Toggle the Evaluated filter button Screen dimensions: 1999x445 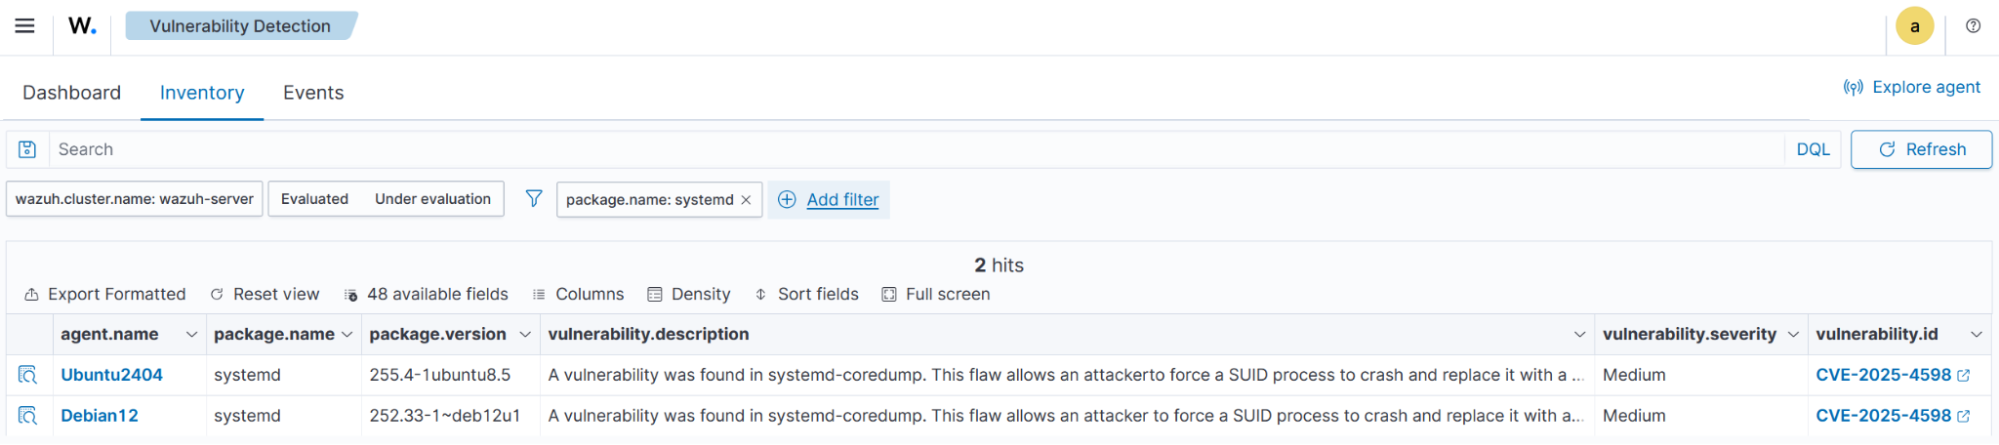tap(314, 199)
